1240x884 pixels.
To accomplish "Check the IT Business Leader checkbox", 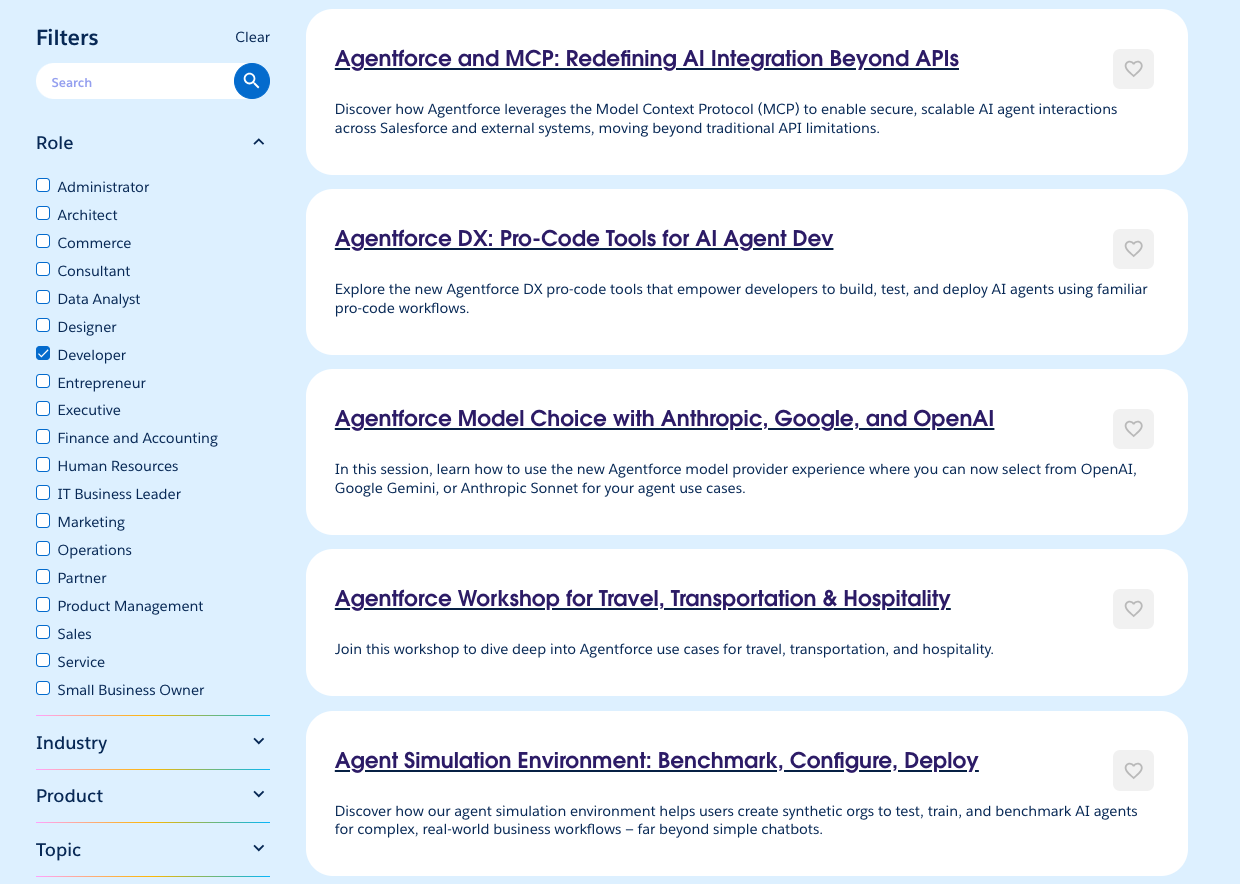I will pyautogui.click(x=43, y=492).
